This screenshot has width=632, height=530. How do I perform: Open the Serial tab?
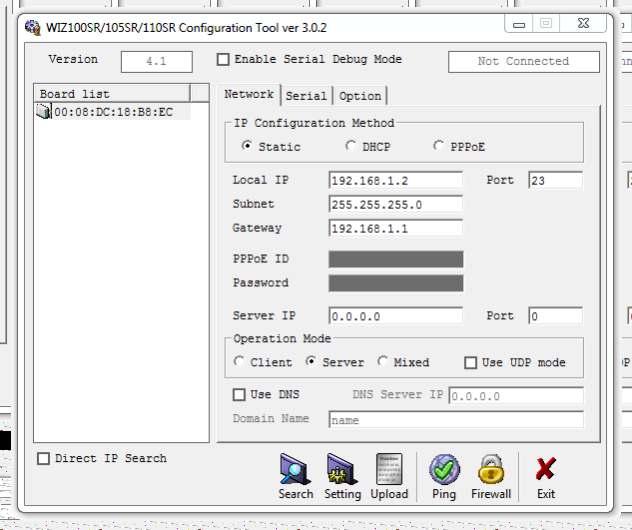click(x=306, y=96)
